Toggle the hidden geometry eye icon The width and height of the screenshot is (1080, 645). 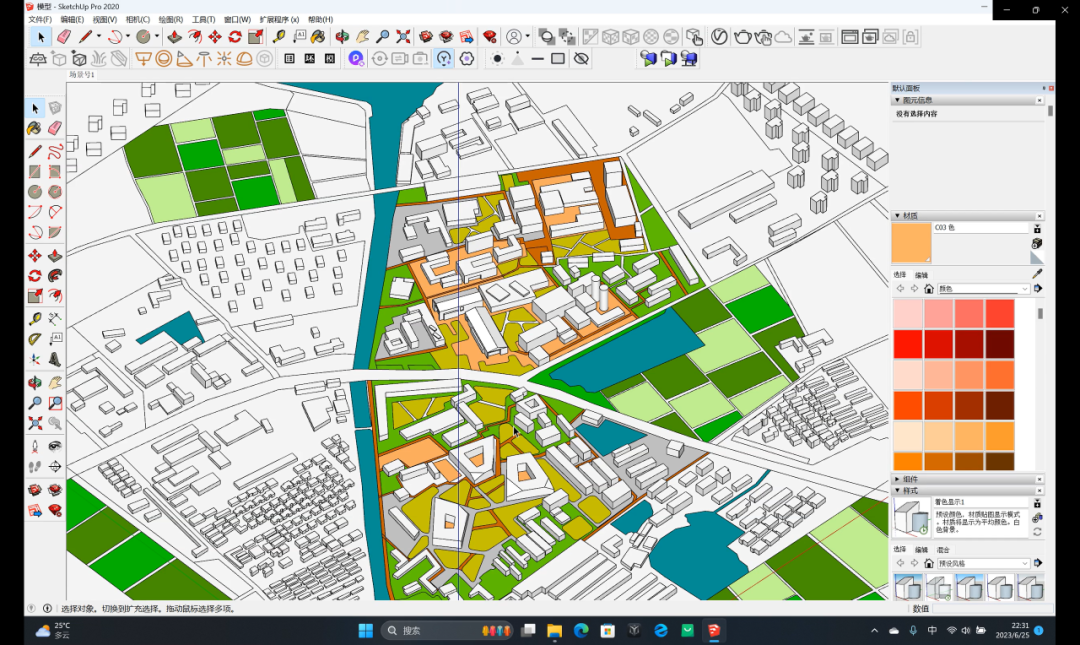581,59
